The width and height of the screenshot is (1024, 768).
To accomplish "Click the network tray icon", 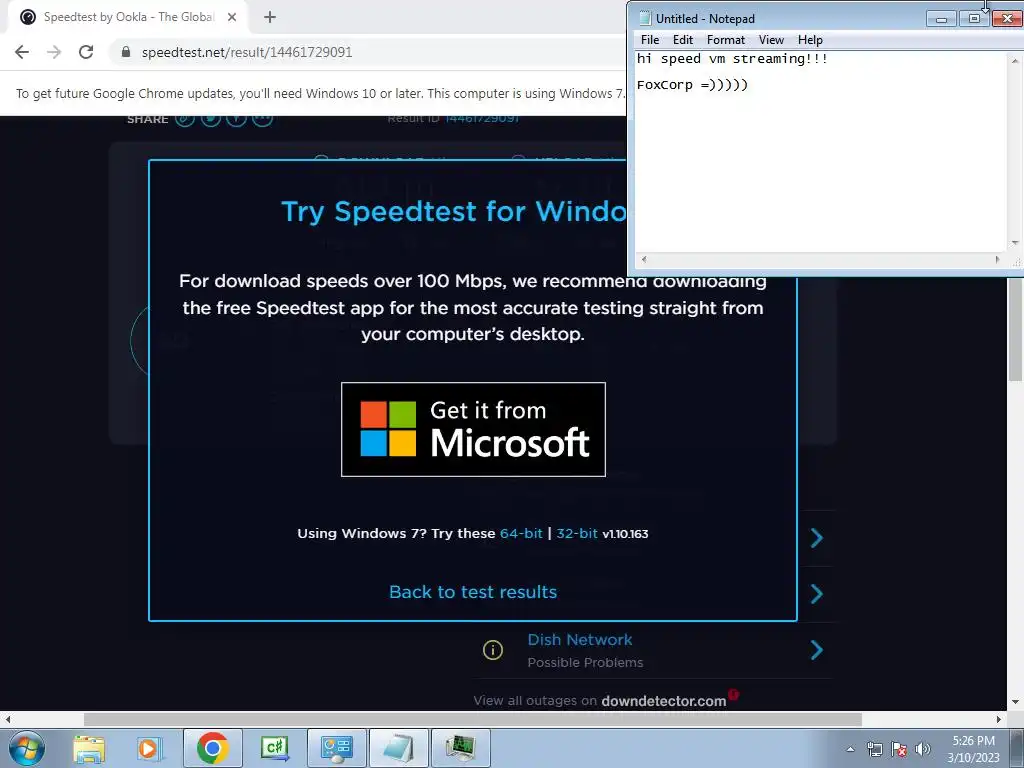I will point(874,749).
